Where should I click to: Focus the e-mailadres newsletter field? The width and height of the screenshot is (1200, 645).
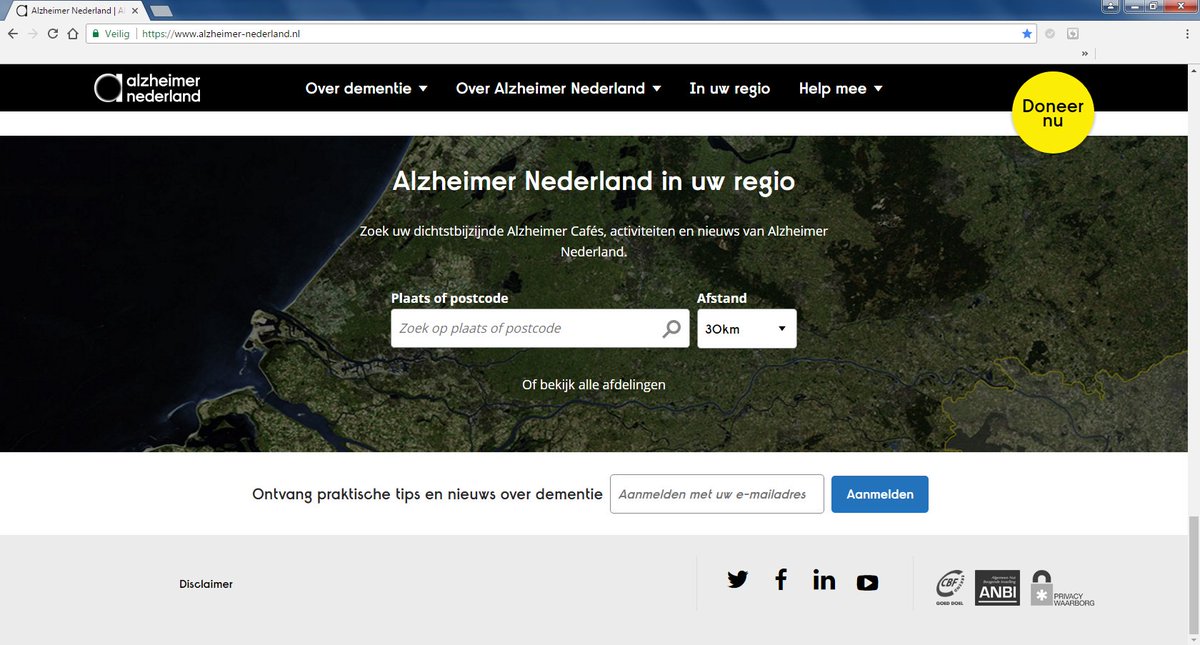[x=717, y=494]
